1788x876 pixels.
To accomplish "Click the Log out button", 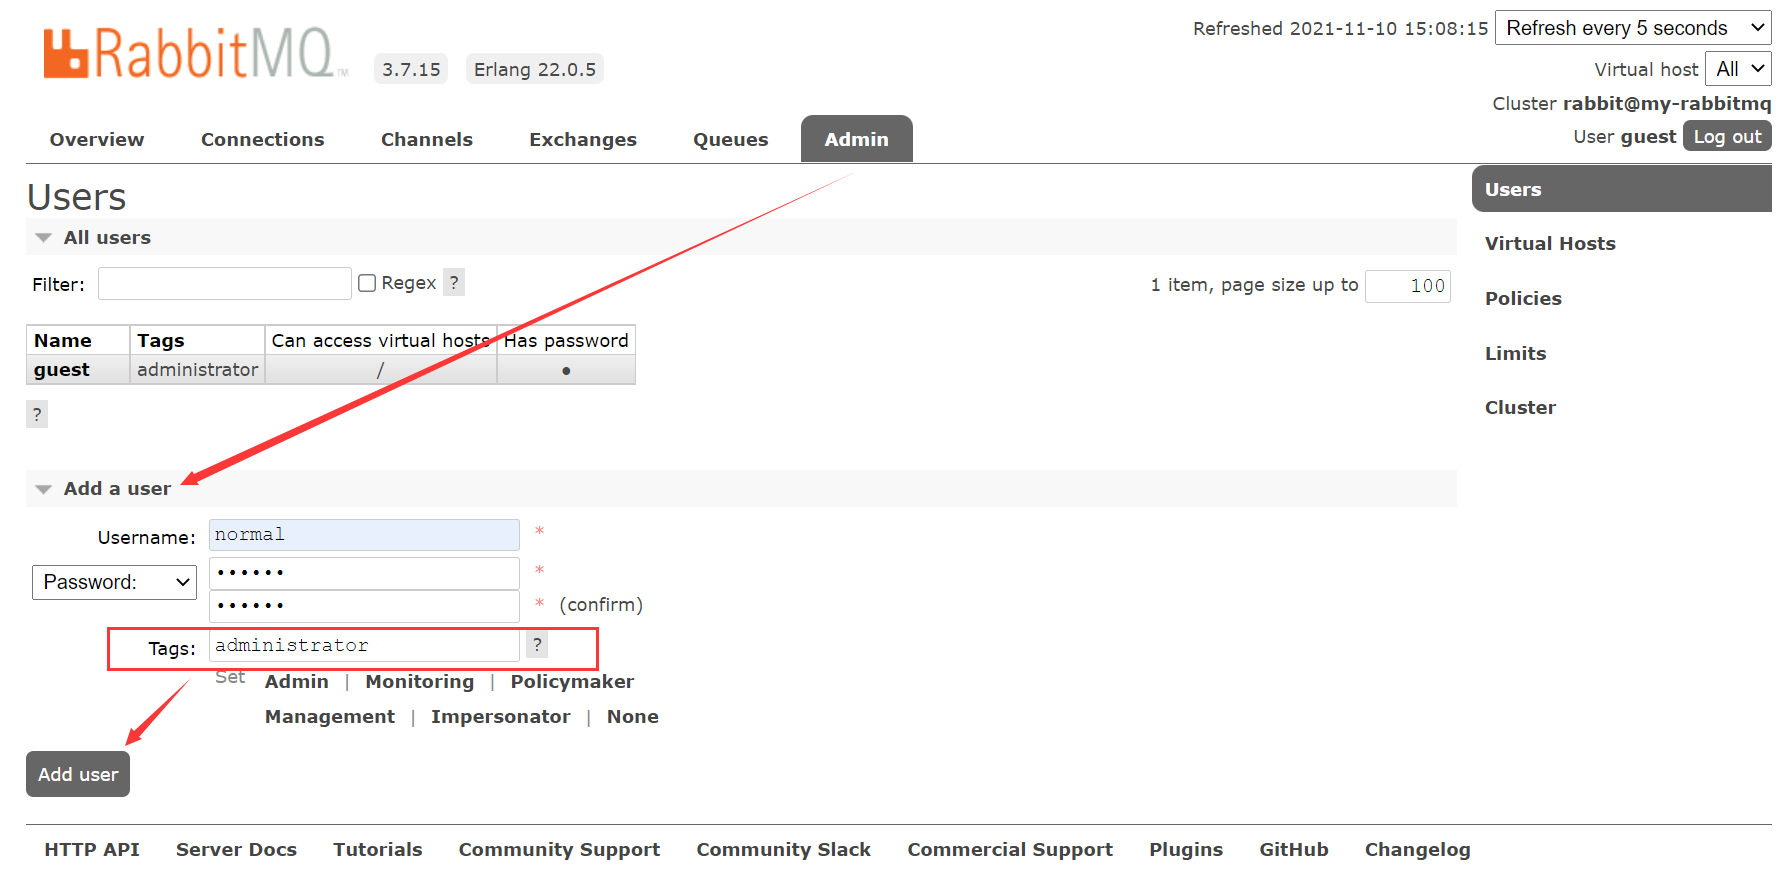I will [1727, 136].
